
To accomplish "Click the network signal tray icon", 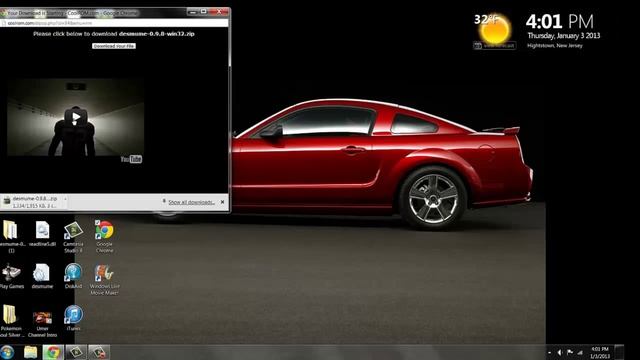I will pos(580,352).
